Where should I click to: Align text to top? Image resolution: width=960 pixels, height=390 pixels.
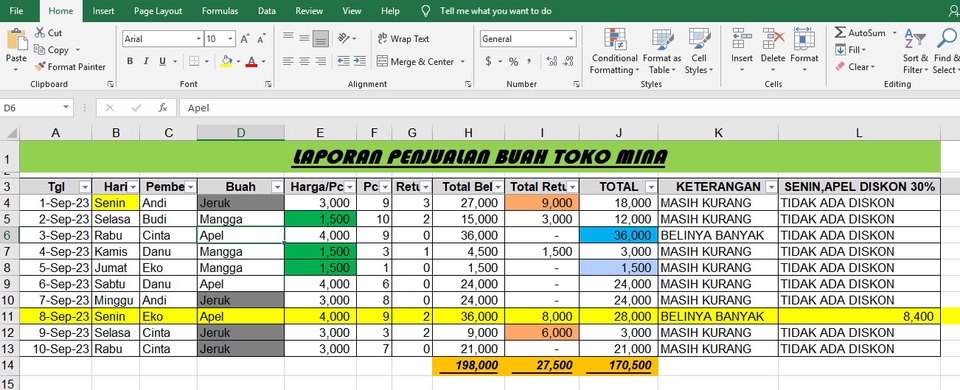[x=288, y=38]
